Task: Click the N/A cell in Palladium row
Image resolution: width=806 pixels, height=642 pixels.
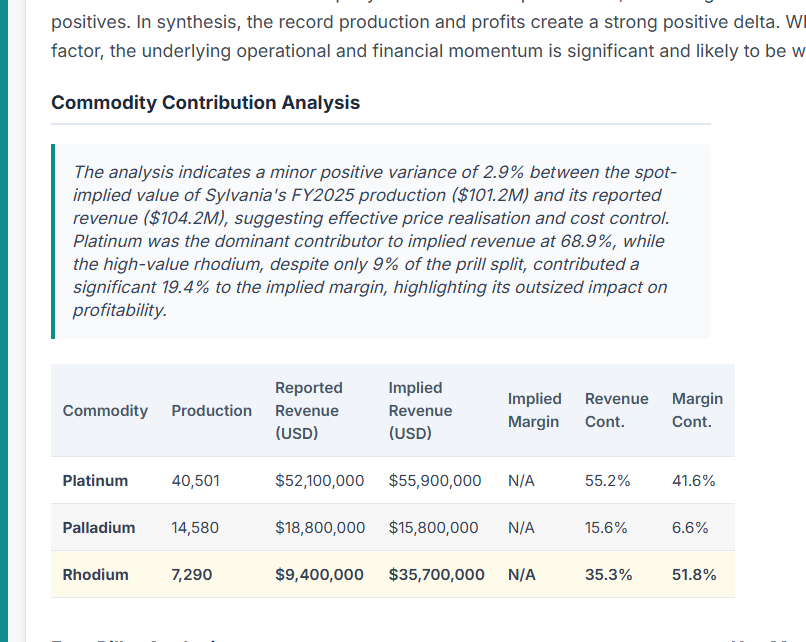Action: click(521, 528)
